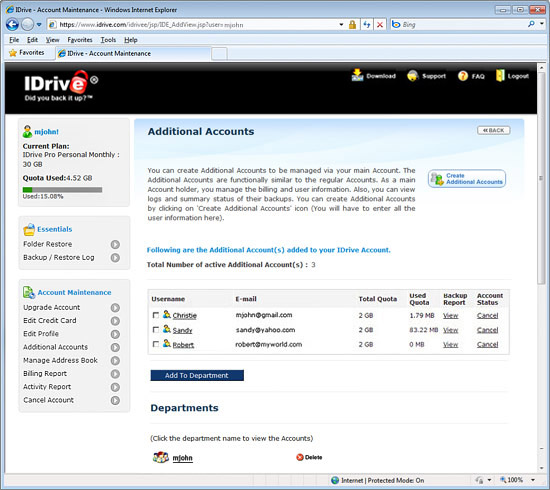Click inside the Bing search box
The height and width of the screenshot is (490, 550).
463,25
